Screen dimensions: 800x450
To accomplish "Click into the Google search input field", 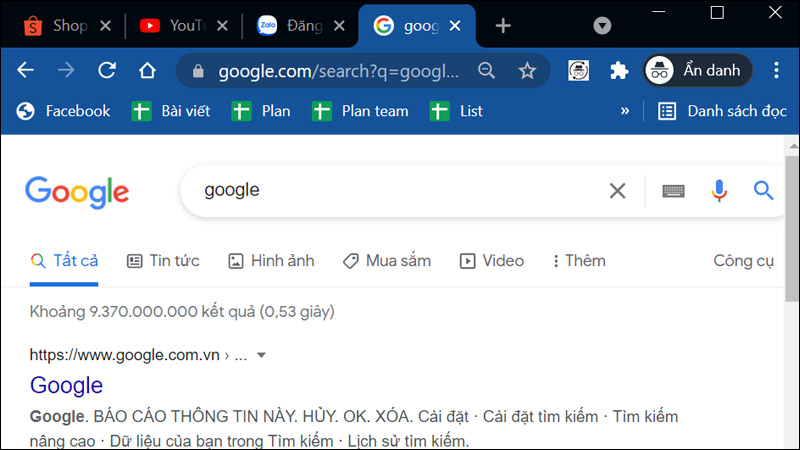I will pyautogui.click(x=400, y=191).
